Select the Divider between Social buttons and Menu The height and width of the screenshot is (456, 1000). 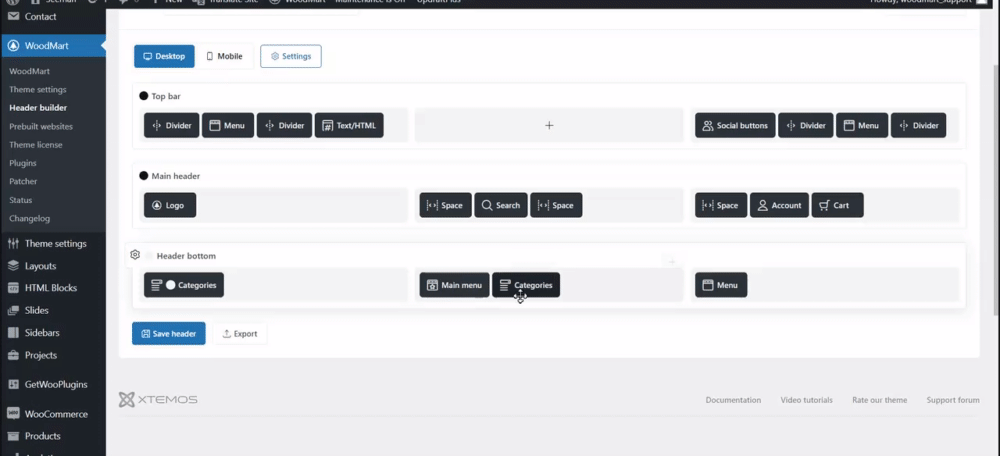[805, 126]
